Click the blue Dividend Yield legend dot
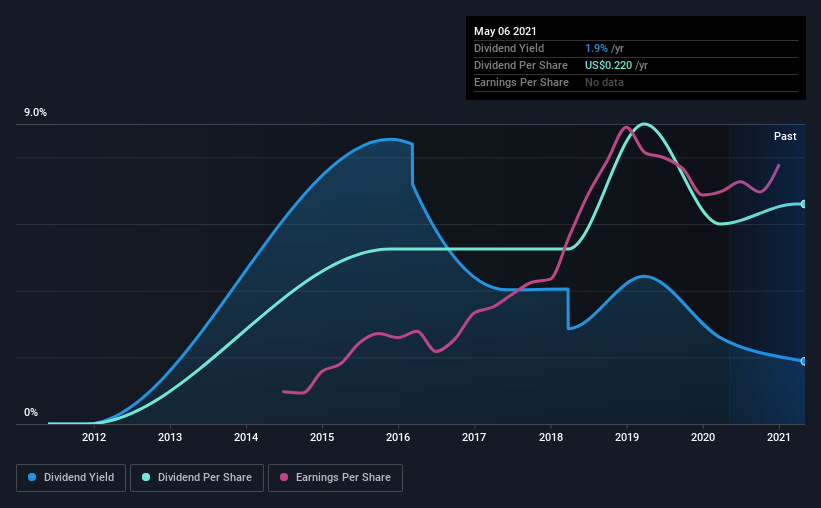 32,477
